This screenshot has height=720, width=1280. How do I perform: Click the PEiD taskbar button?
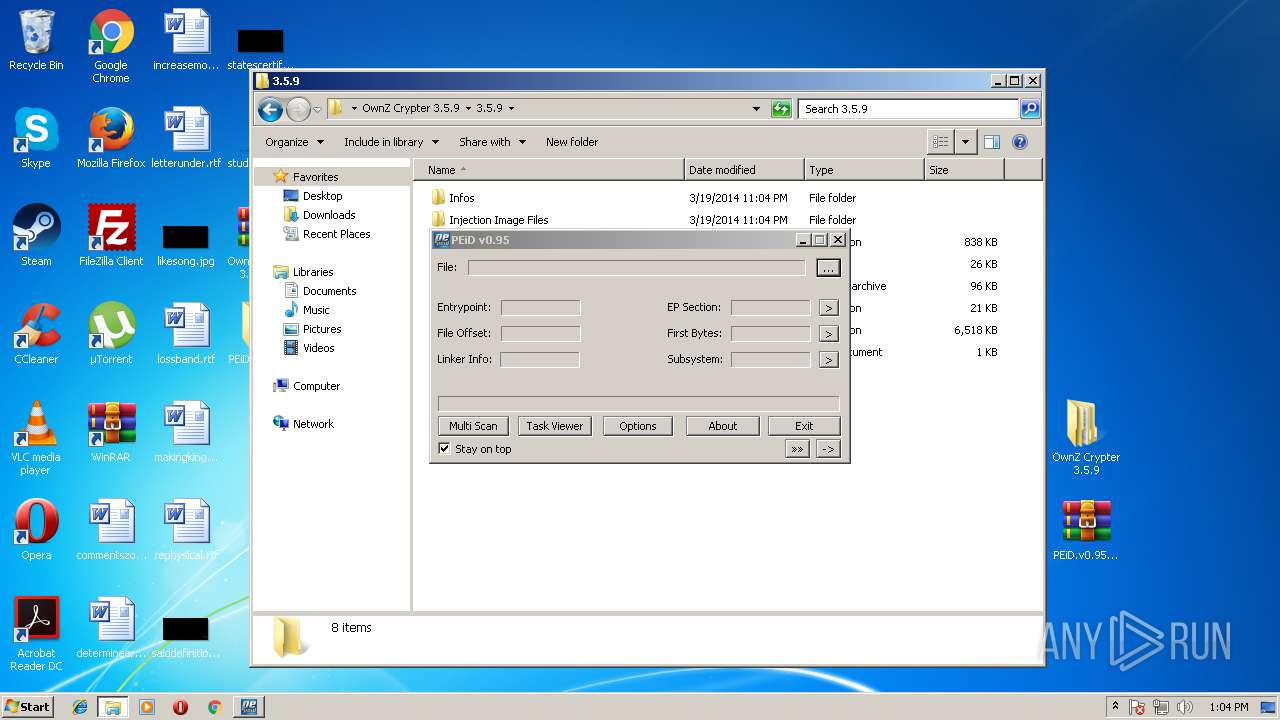pos(247,707)
